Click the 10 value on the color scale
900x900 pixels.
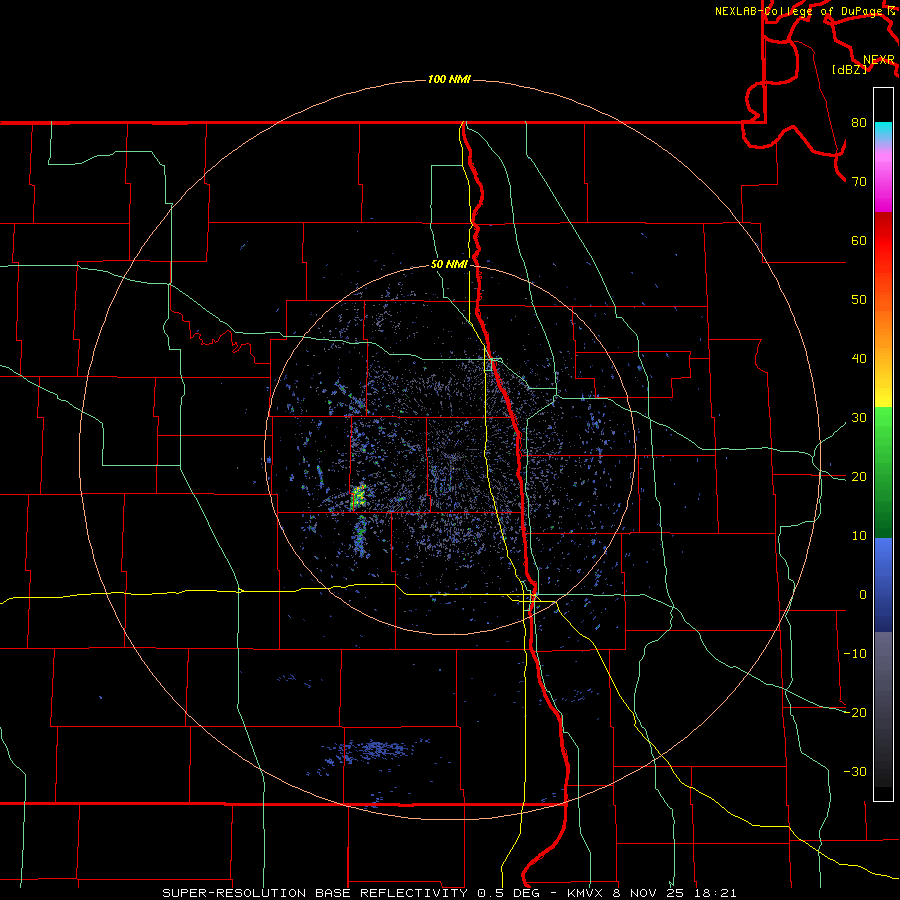tap(859, 536)
